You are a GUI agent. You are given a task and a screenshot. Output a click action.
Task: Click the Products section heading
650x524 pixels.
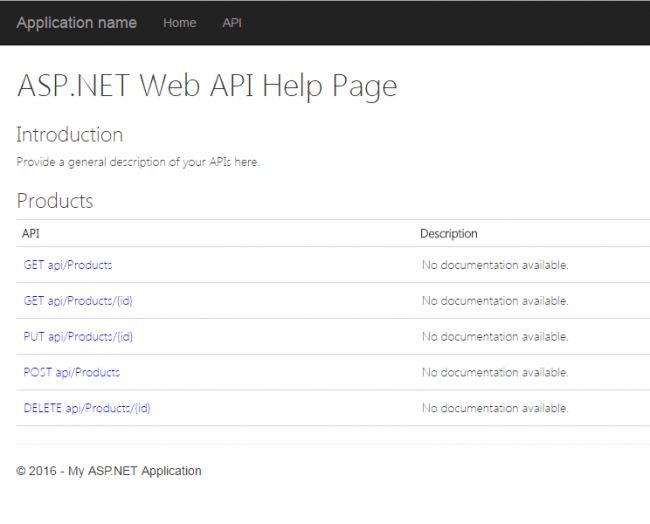(55, 201)
